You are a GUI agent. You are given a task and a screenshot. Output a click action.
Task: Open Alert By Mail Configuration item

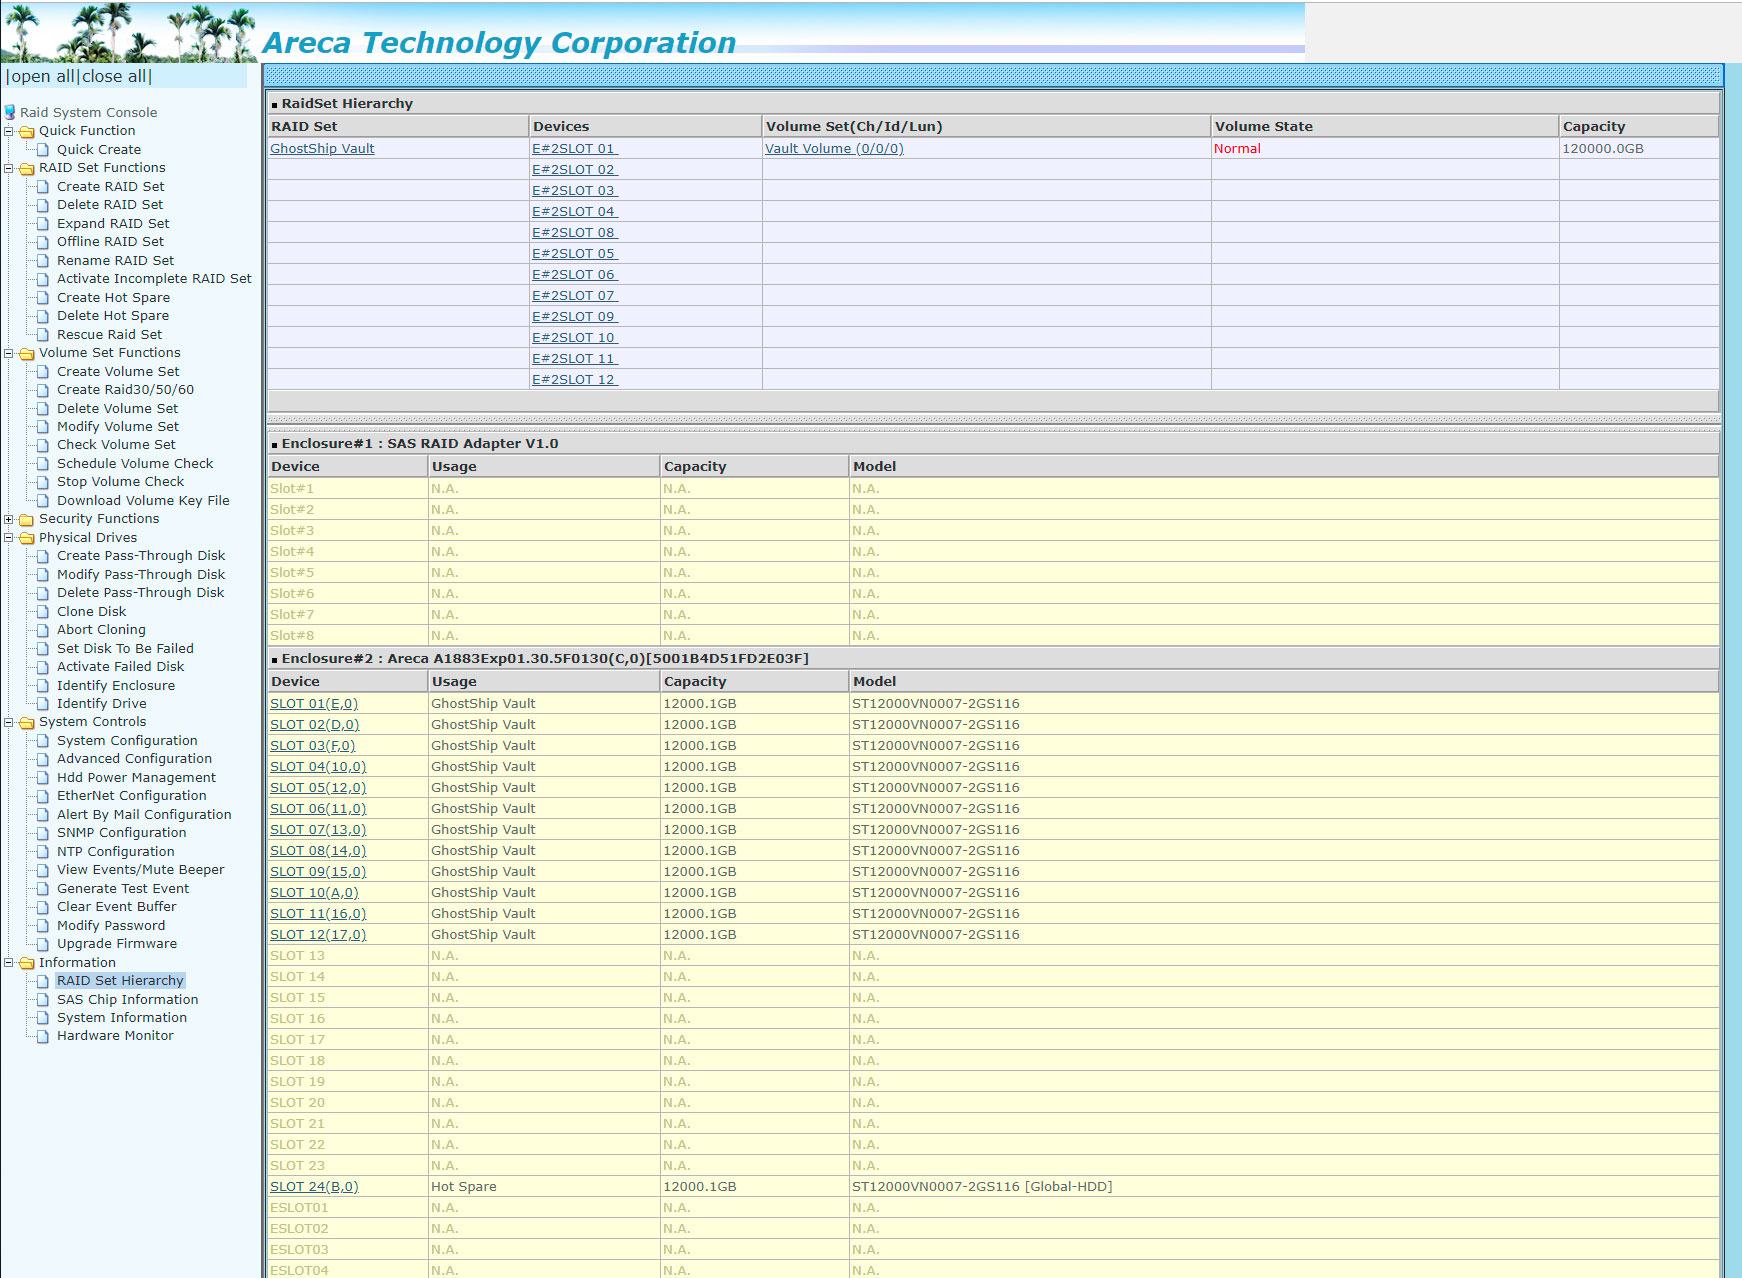[144, 815]
